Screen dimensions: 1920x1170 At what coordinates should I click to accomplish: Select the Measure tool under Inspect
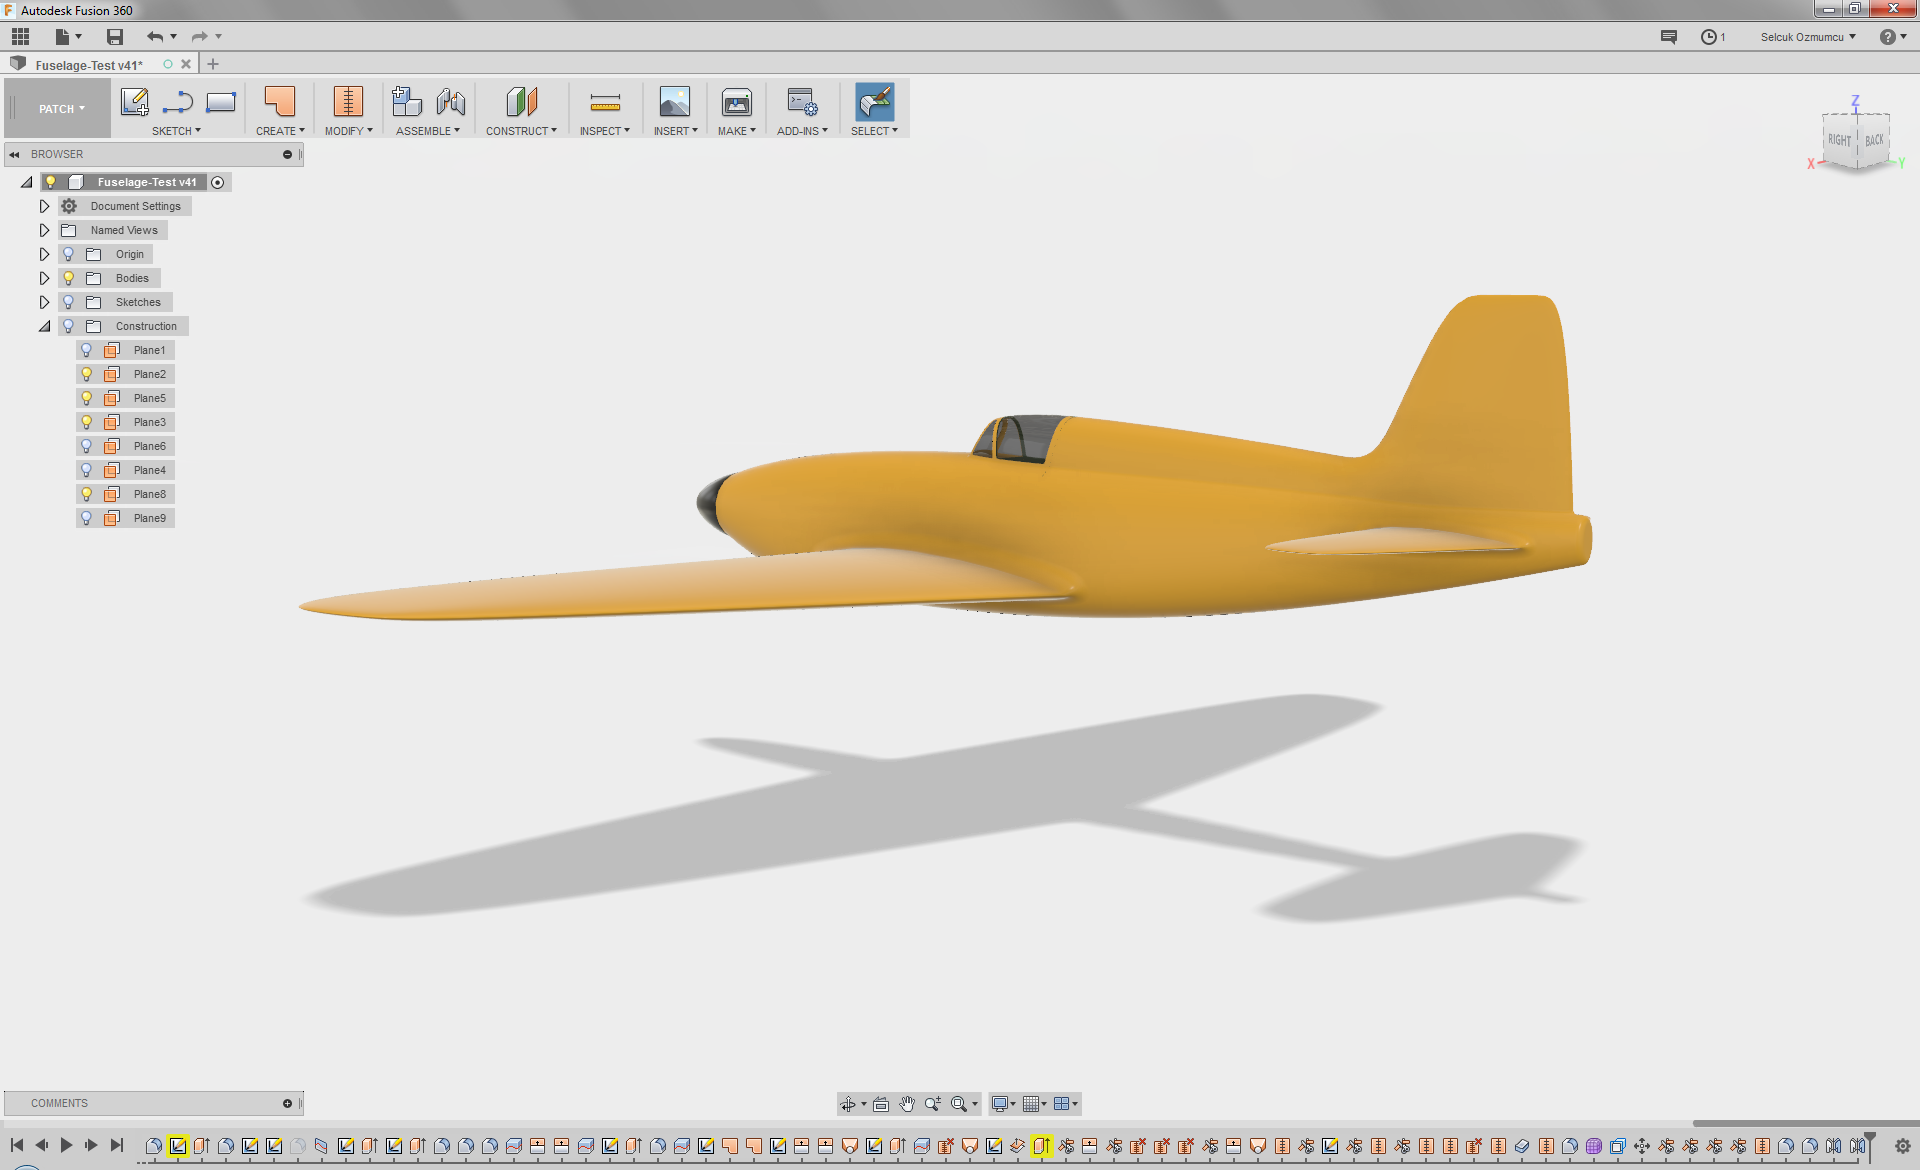pyautogui.click(x=605, y=102)
